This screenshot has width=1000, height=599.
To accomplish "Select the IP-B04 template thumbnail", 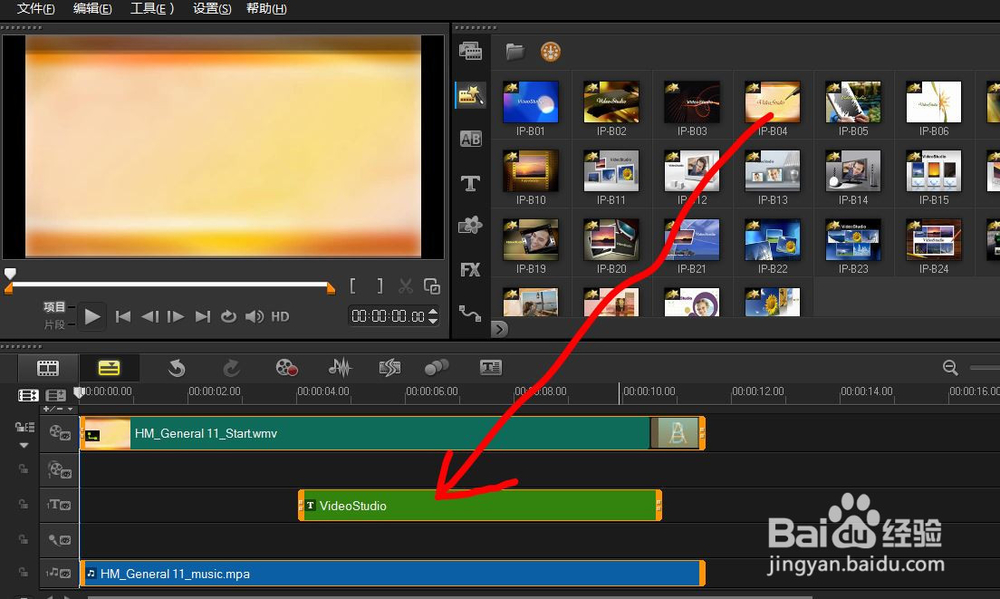I will point(772,101).
